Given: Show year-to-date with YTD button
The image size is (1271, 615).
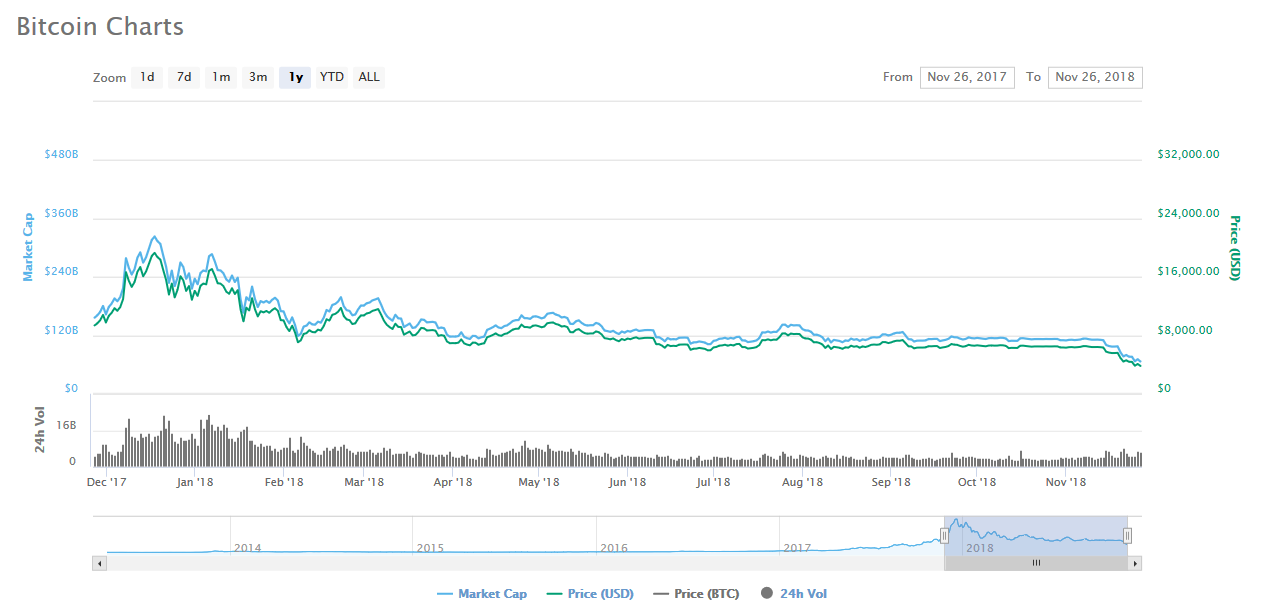Looking at the screenshot, I should (332, 77).
